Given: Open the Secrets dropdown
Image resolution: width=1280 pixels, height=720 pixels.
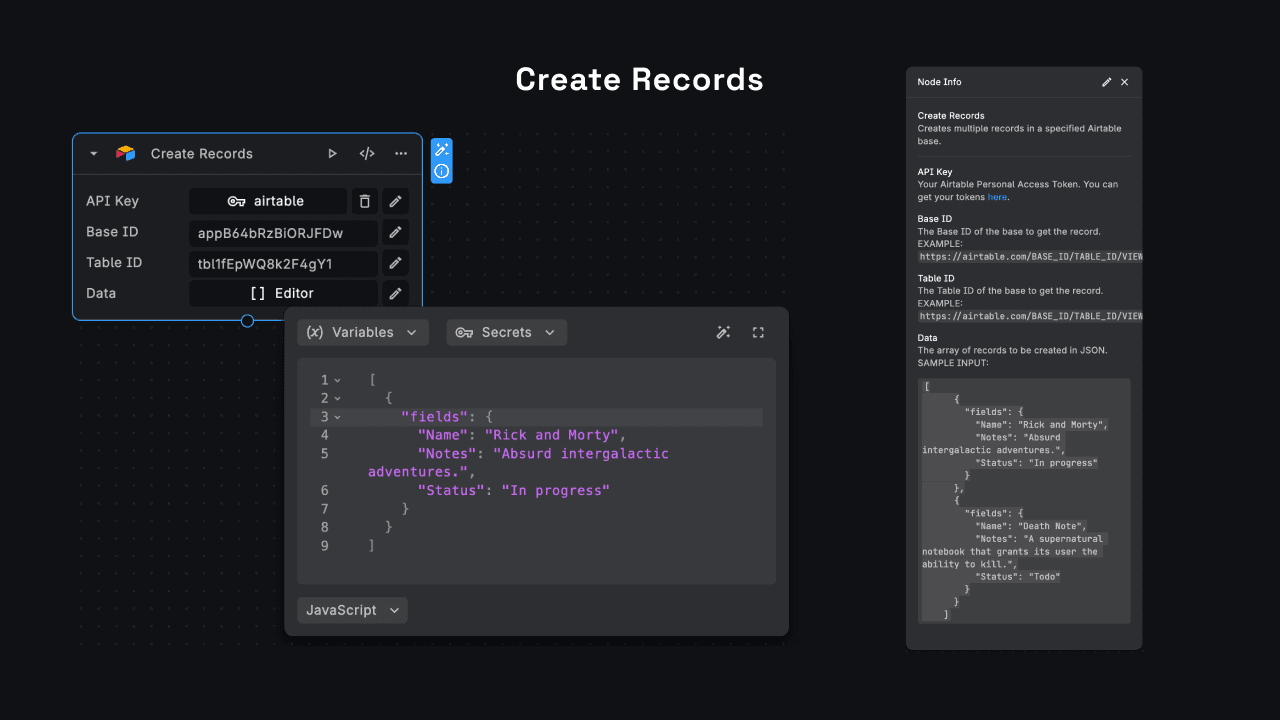Looking at the screenshot, I should pos(506,332).
